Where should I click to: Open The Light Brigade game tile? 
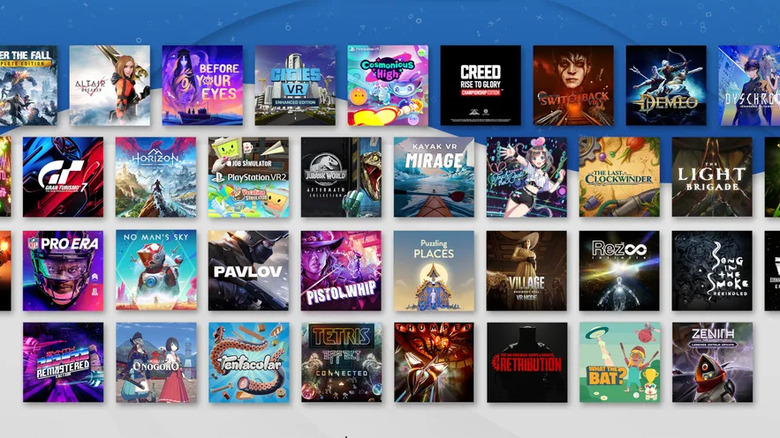[x=712, y=177]
